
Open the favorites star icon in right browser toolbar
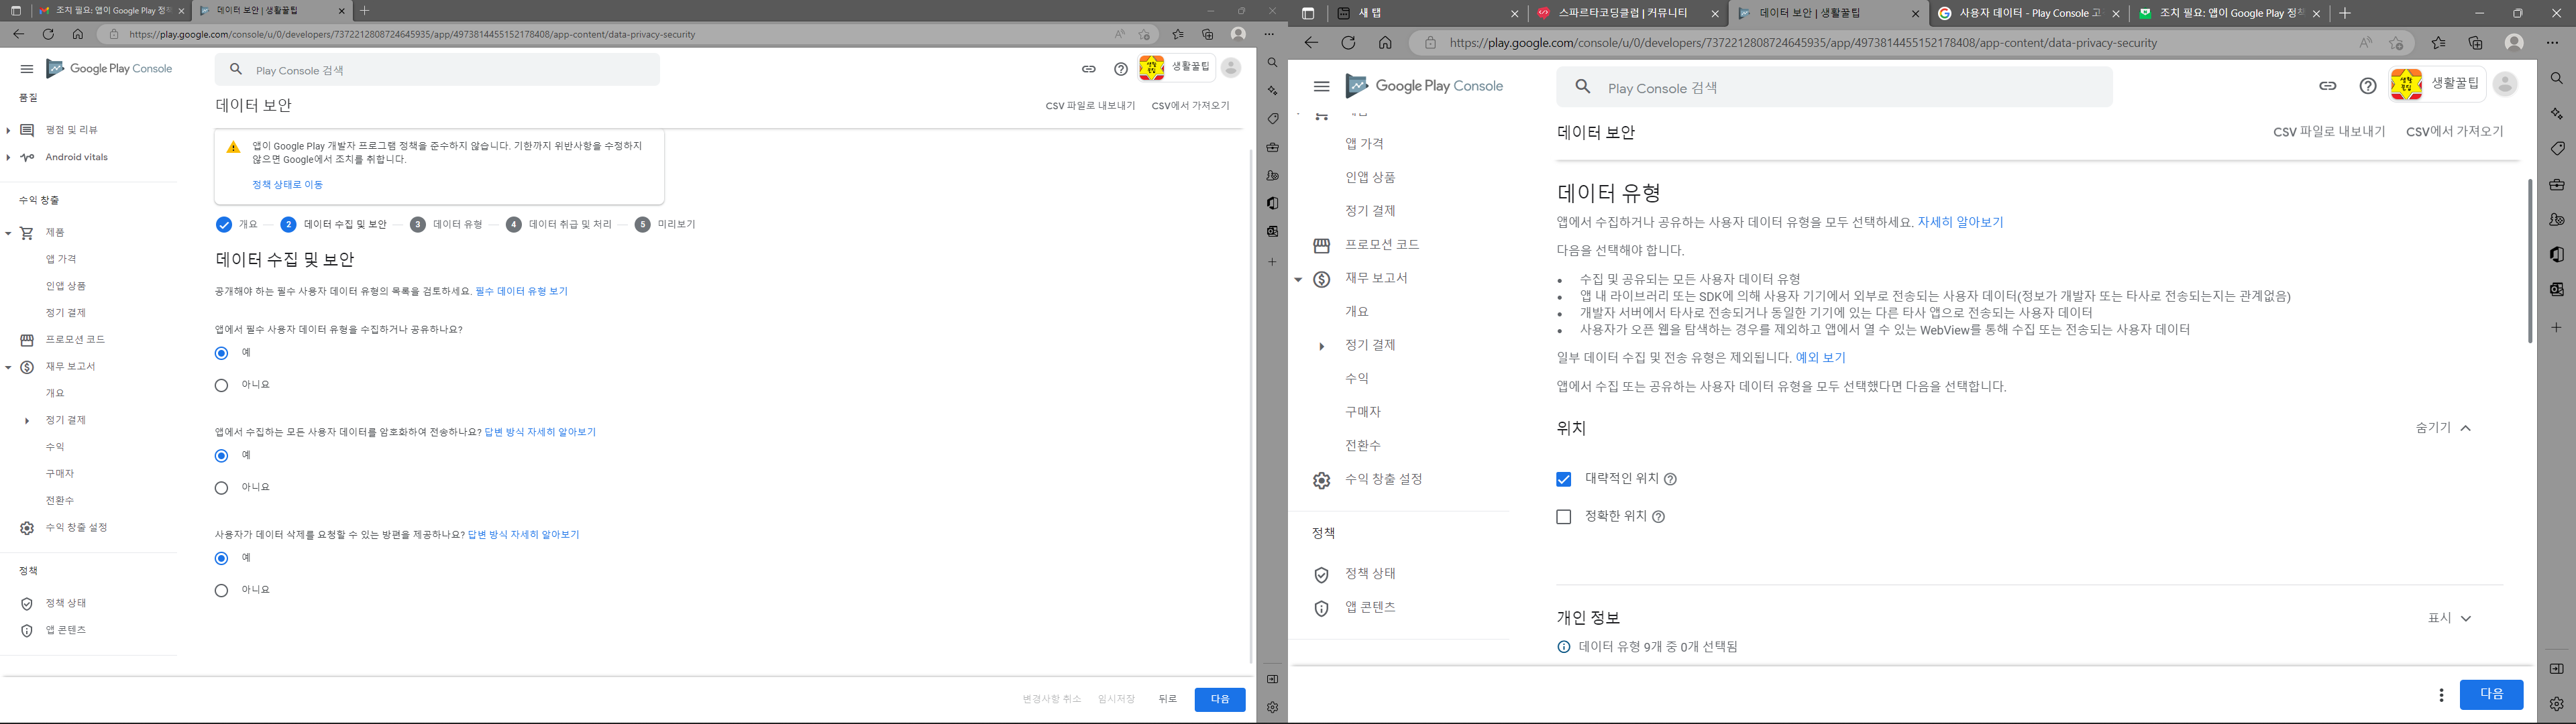tap(2438, 43)
